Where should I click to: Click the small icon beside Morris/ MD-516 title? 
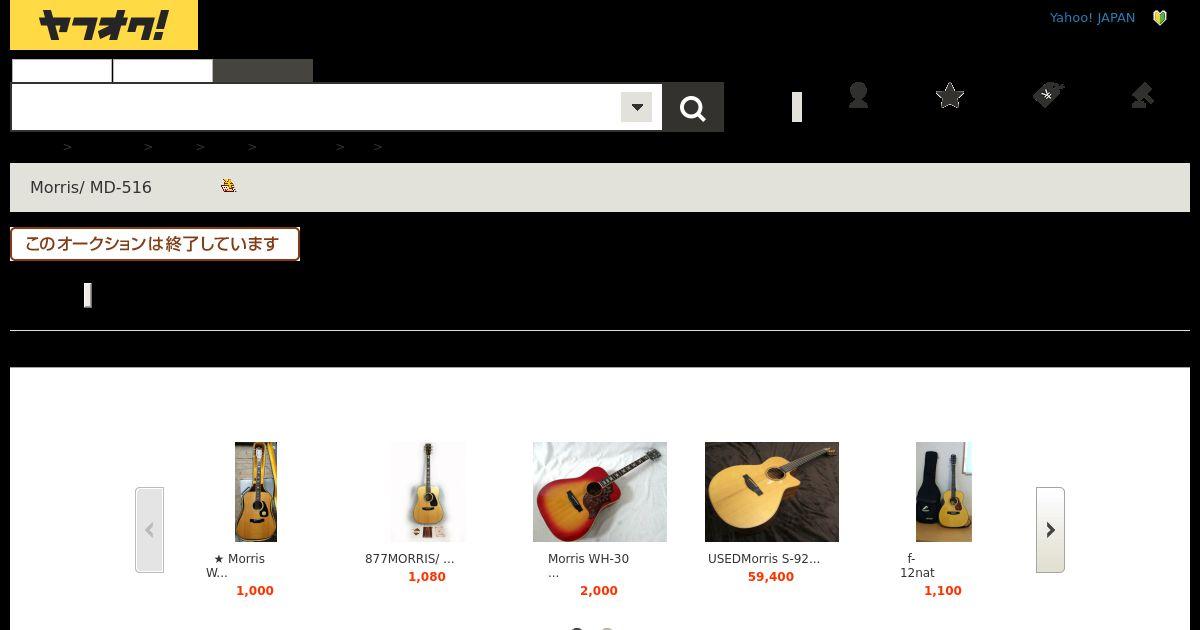click(229, 185)
